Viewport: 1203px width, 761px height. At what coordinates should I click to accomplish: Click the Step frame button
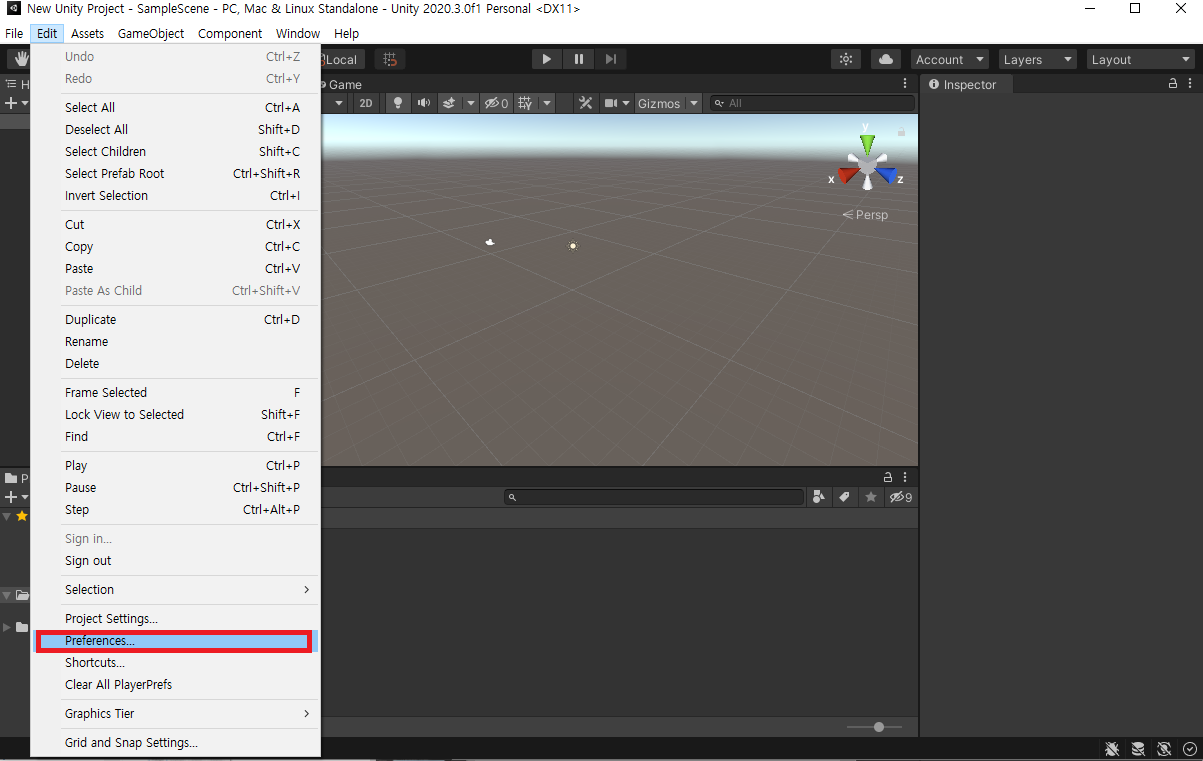[612, 60]
